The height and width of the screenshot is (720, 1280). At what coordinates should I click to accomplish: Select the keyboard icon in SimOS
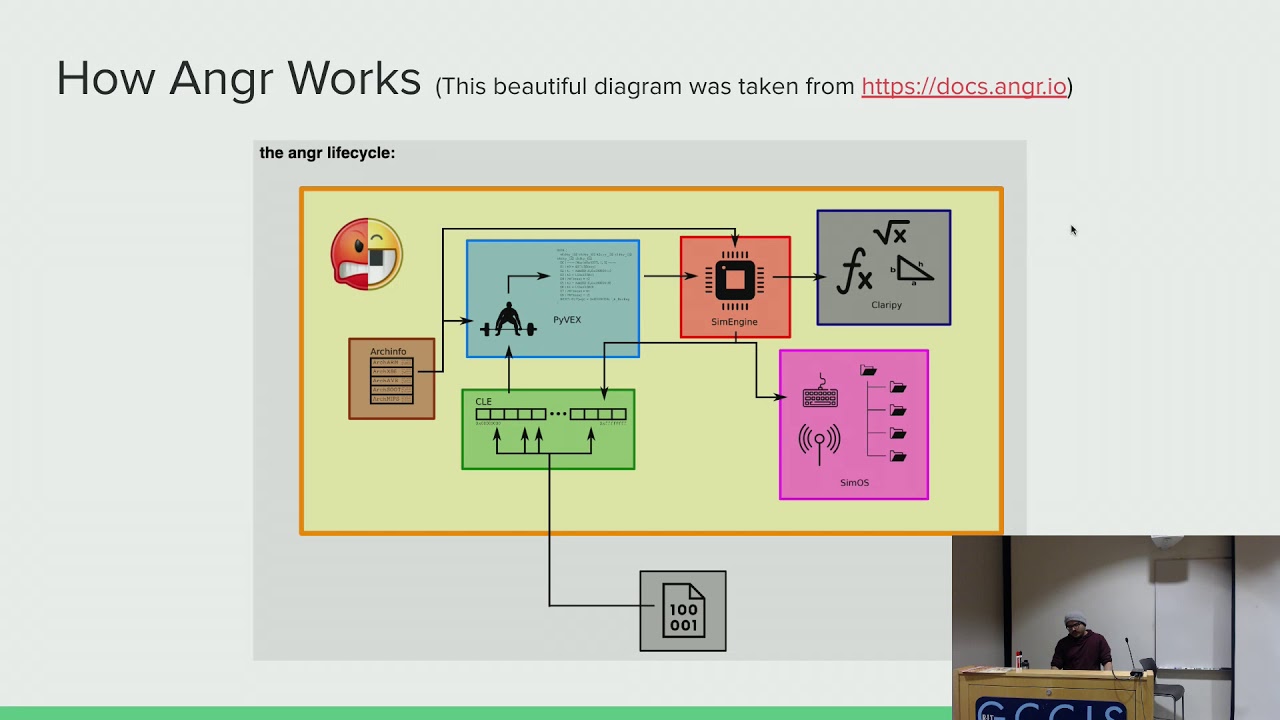(820, 393)
